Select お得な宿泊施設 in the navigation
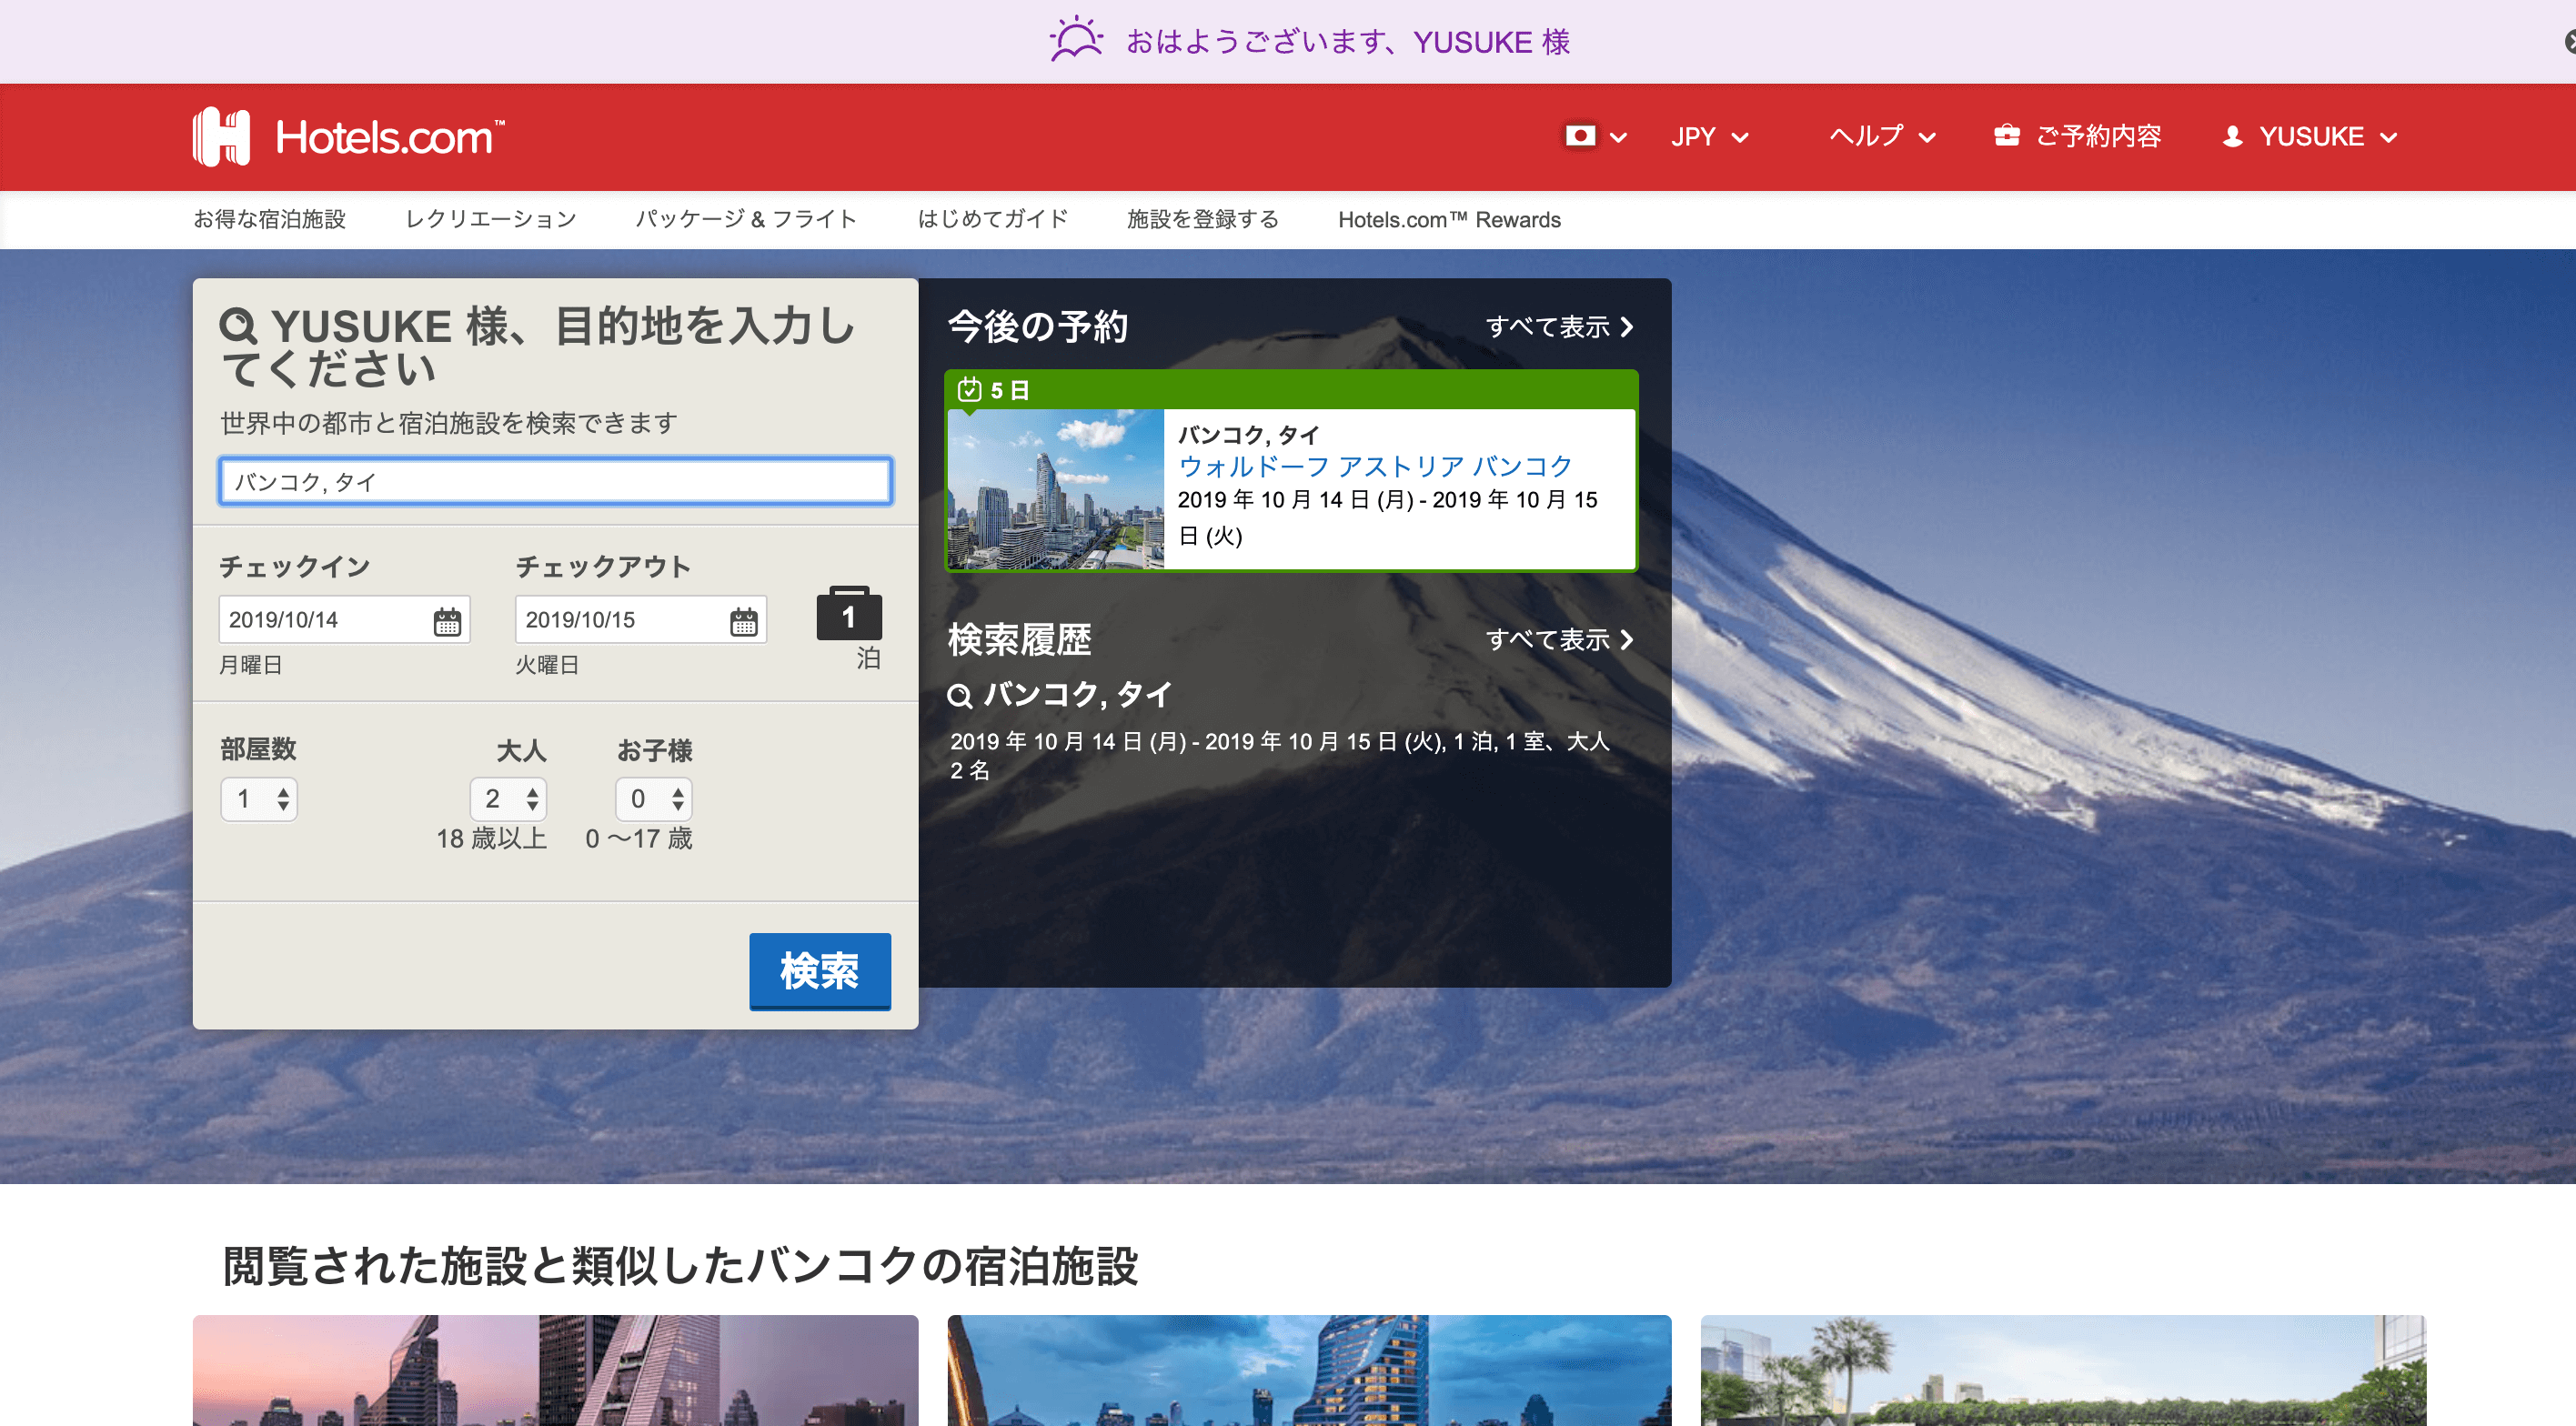The image size is (2576, 1426). [270, 219]
